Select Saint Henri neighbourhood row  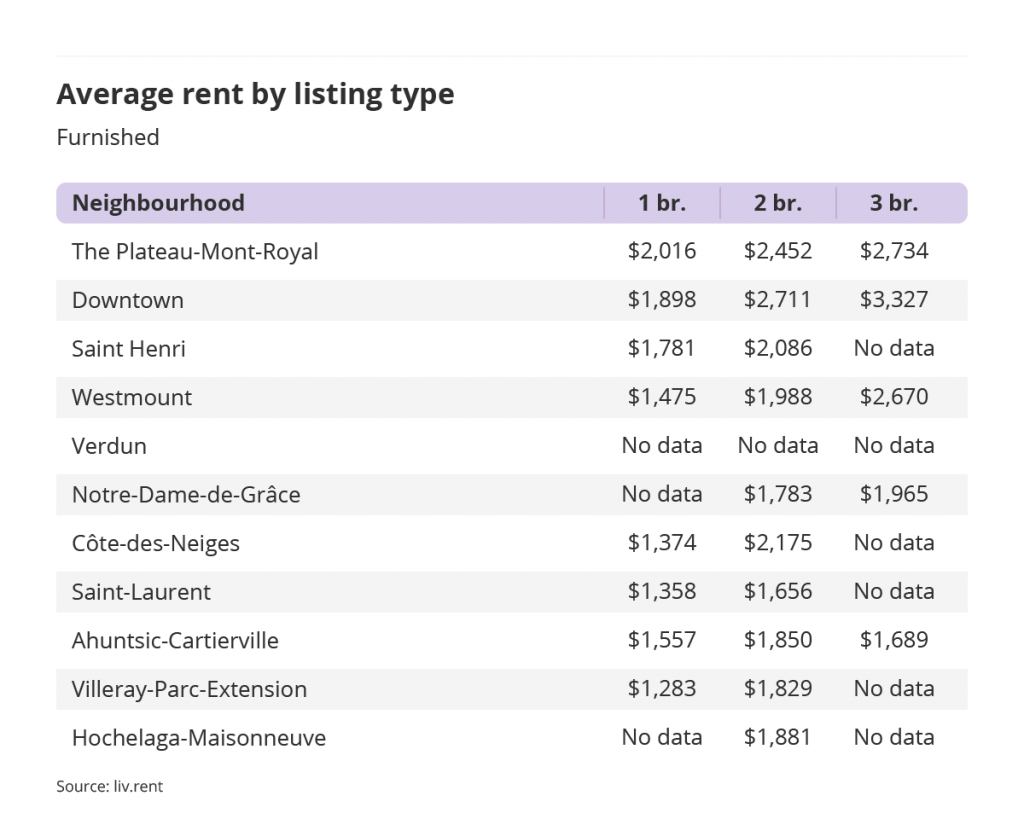(511, 349)
